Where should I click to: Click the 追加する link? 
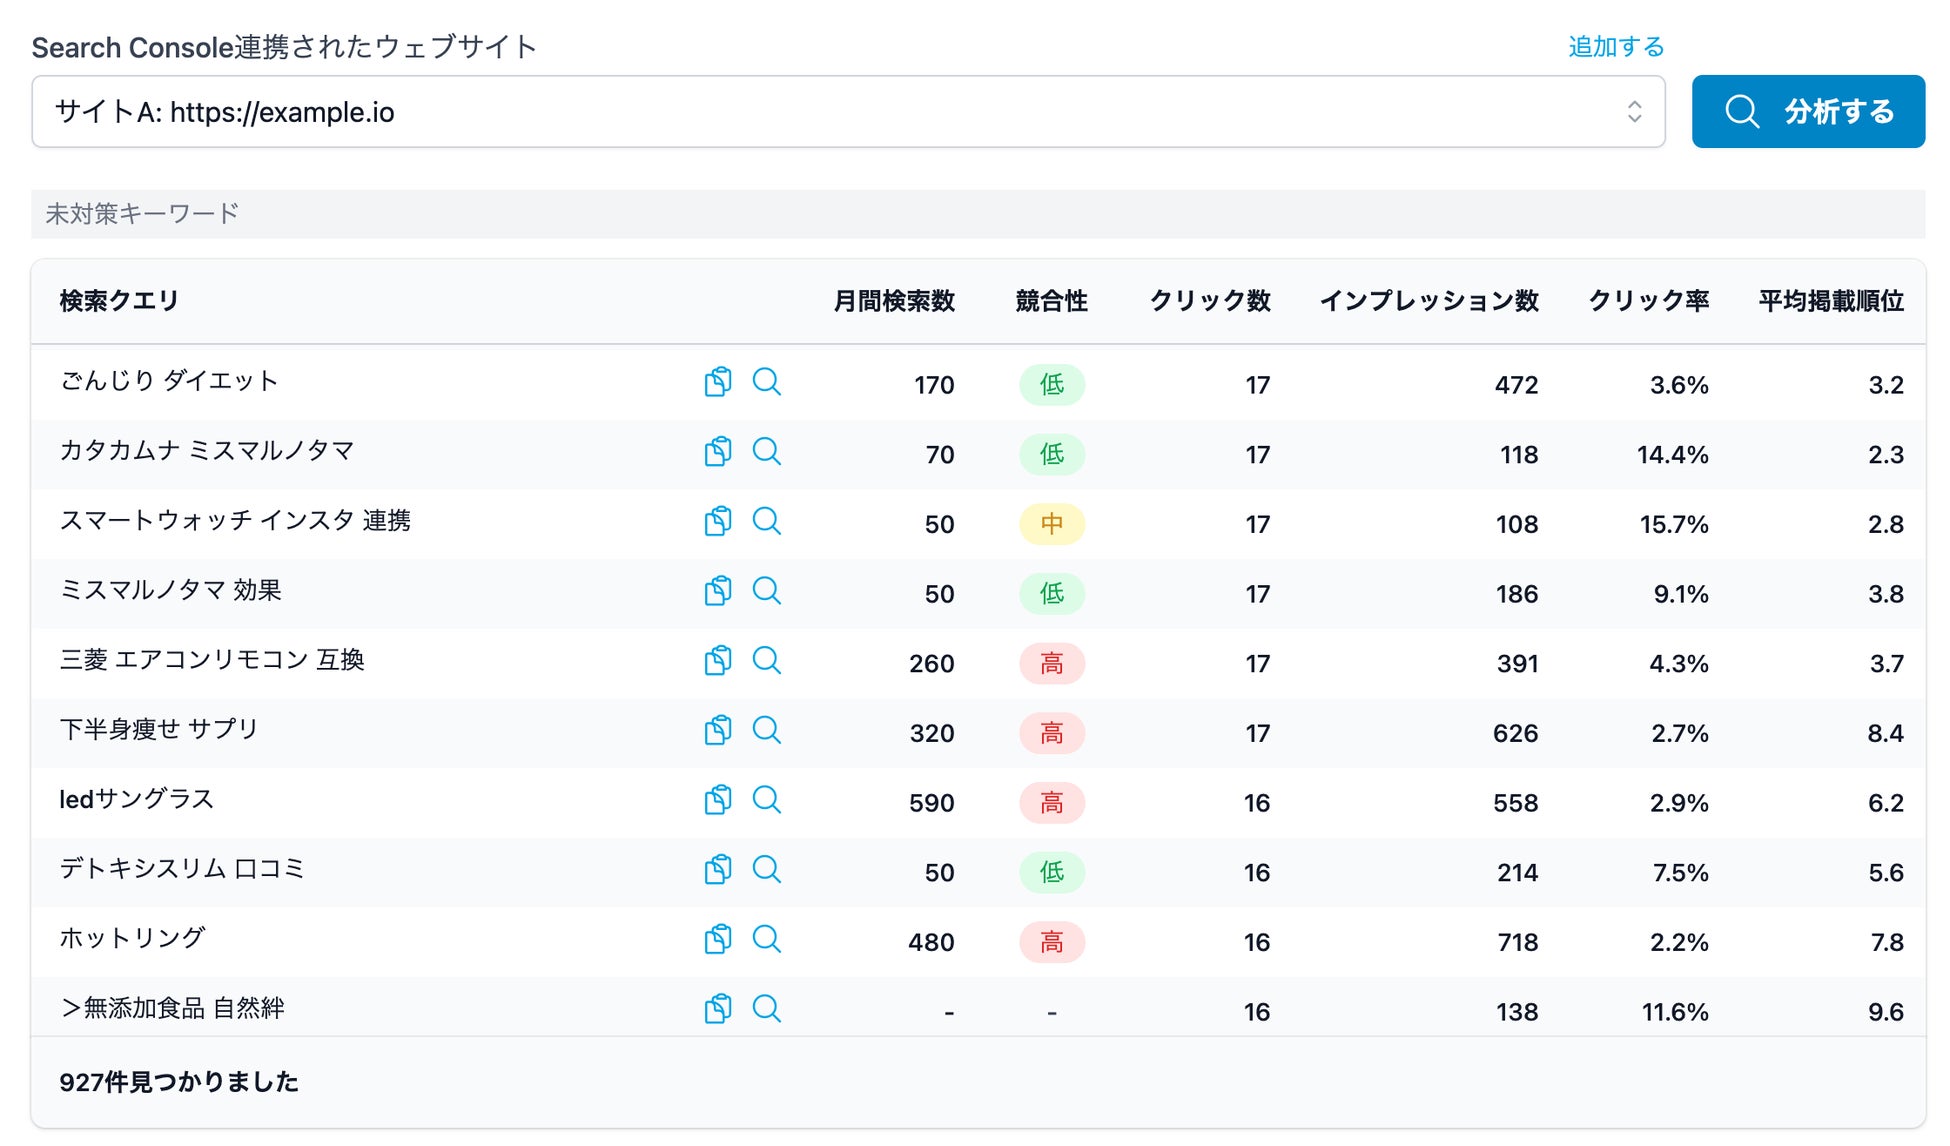pos(1615,47)
